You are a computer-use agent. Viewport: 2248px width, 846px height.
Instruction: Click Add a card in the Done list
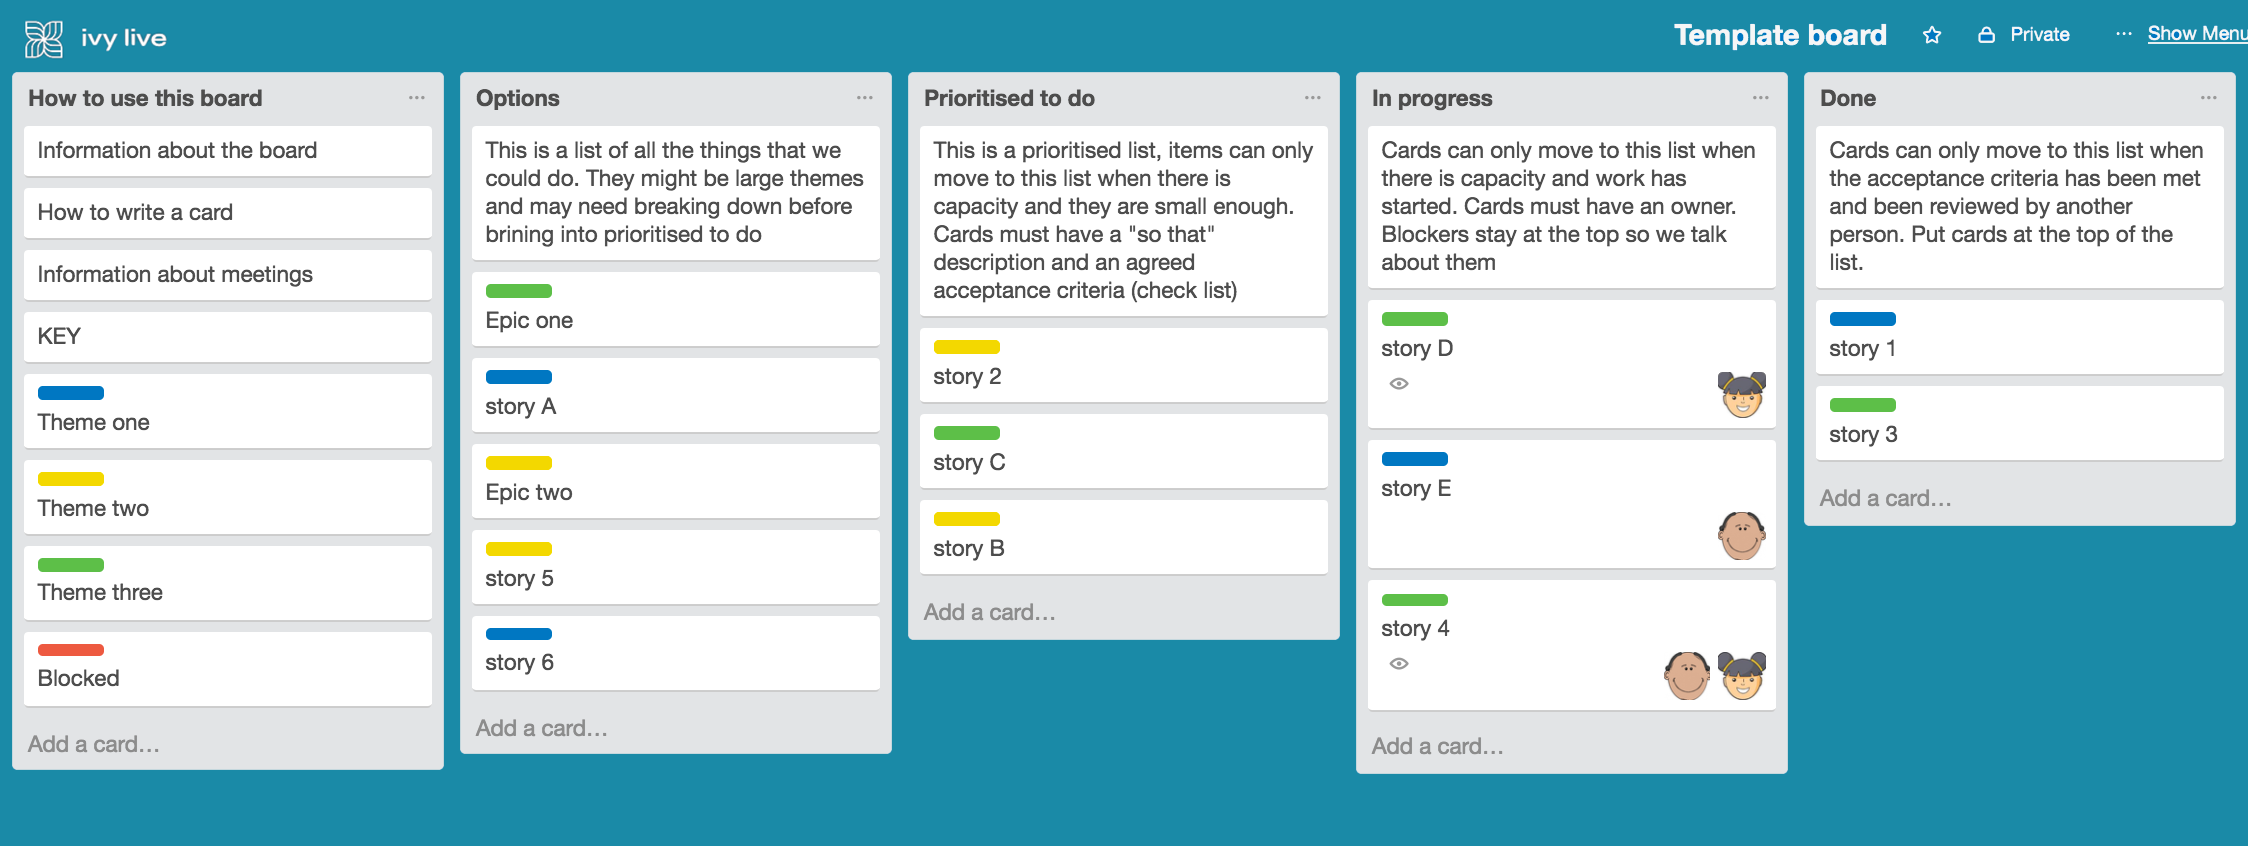pyautogui.click(x=1885, y=498)
